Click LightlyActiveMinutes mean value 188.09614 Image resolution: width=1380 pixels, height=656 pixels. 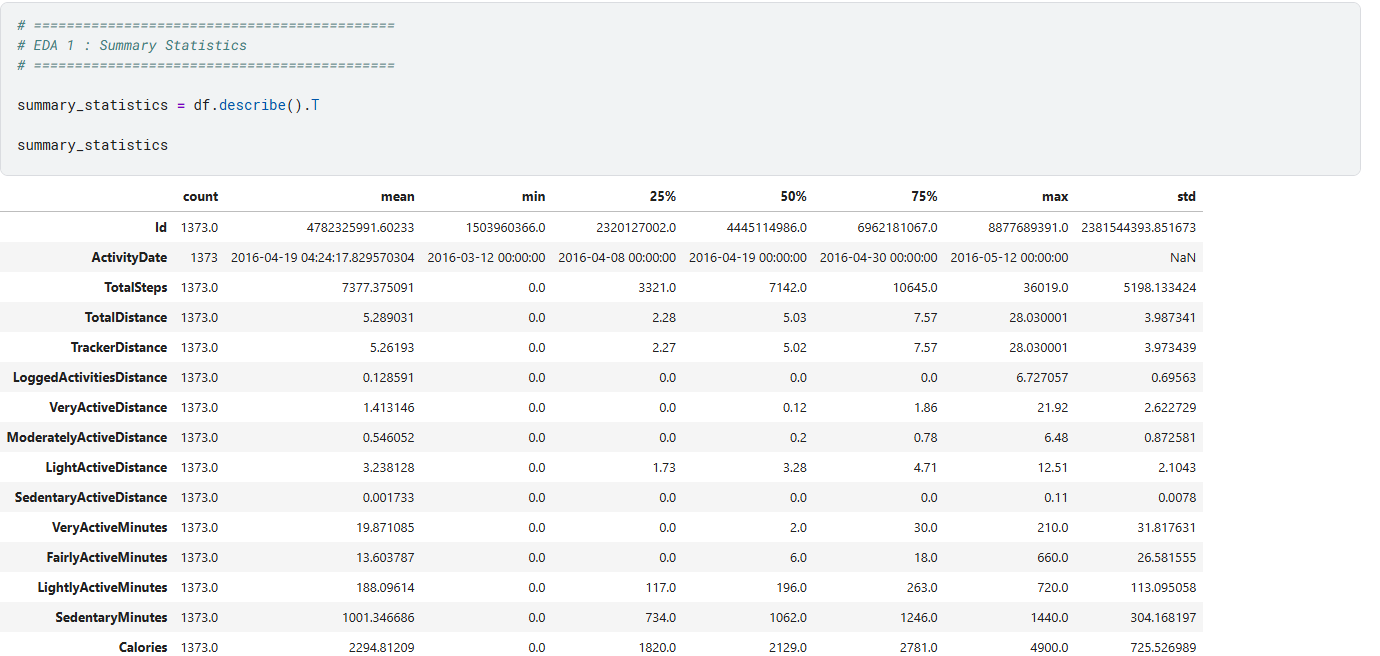[x=383, y=587]
